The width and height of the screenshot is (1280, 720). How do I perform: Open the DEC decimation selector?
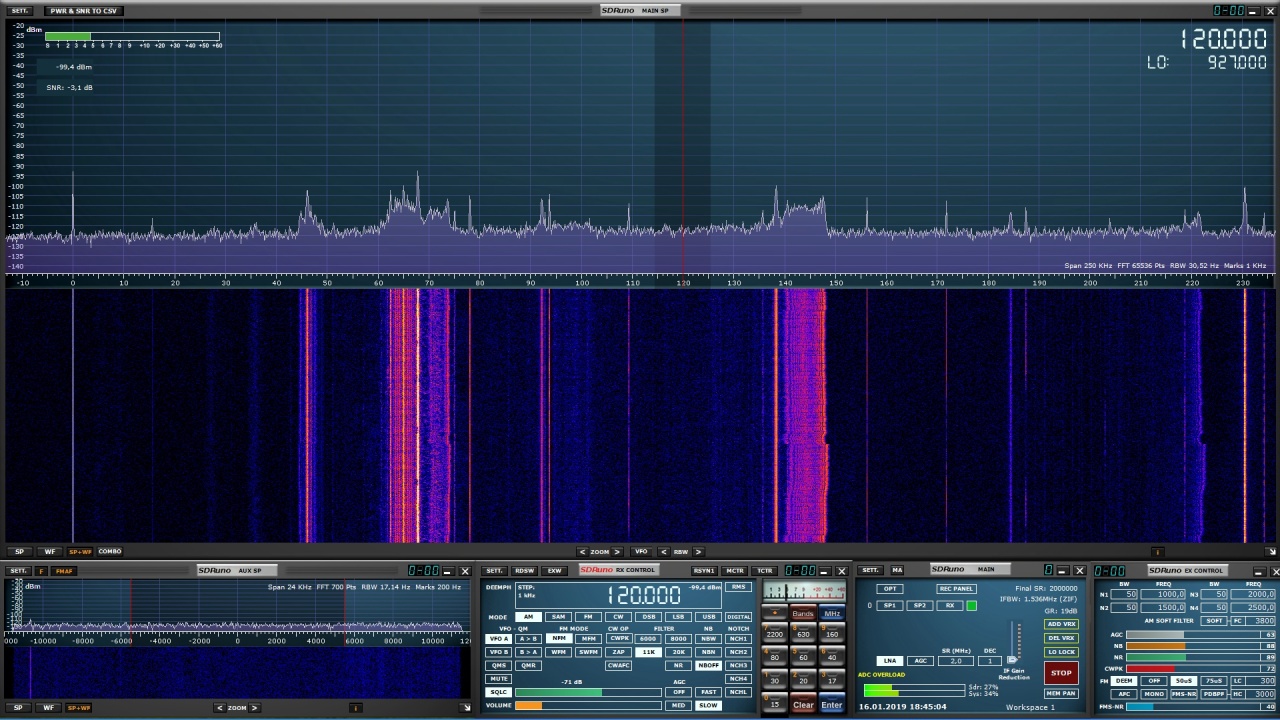pyautogui.click(x=989, y=661)
